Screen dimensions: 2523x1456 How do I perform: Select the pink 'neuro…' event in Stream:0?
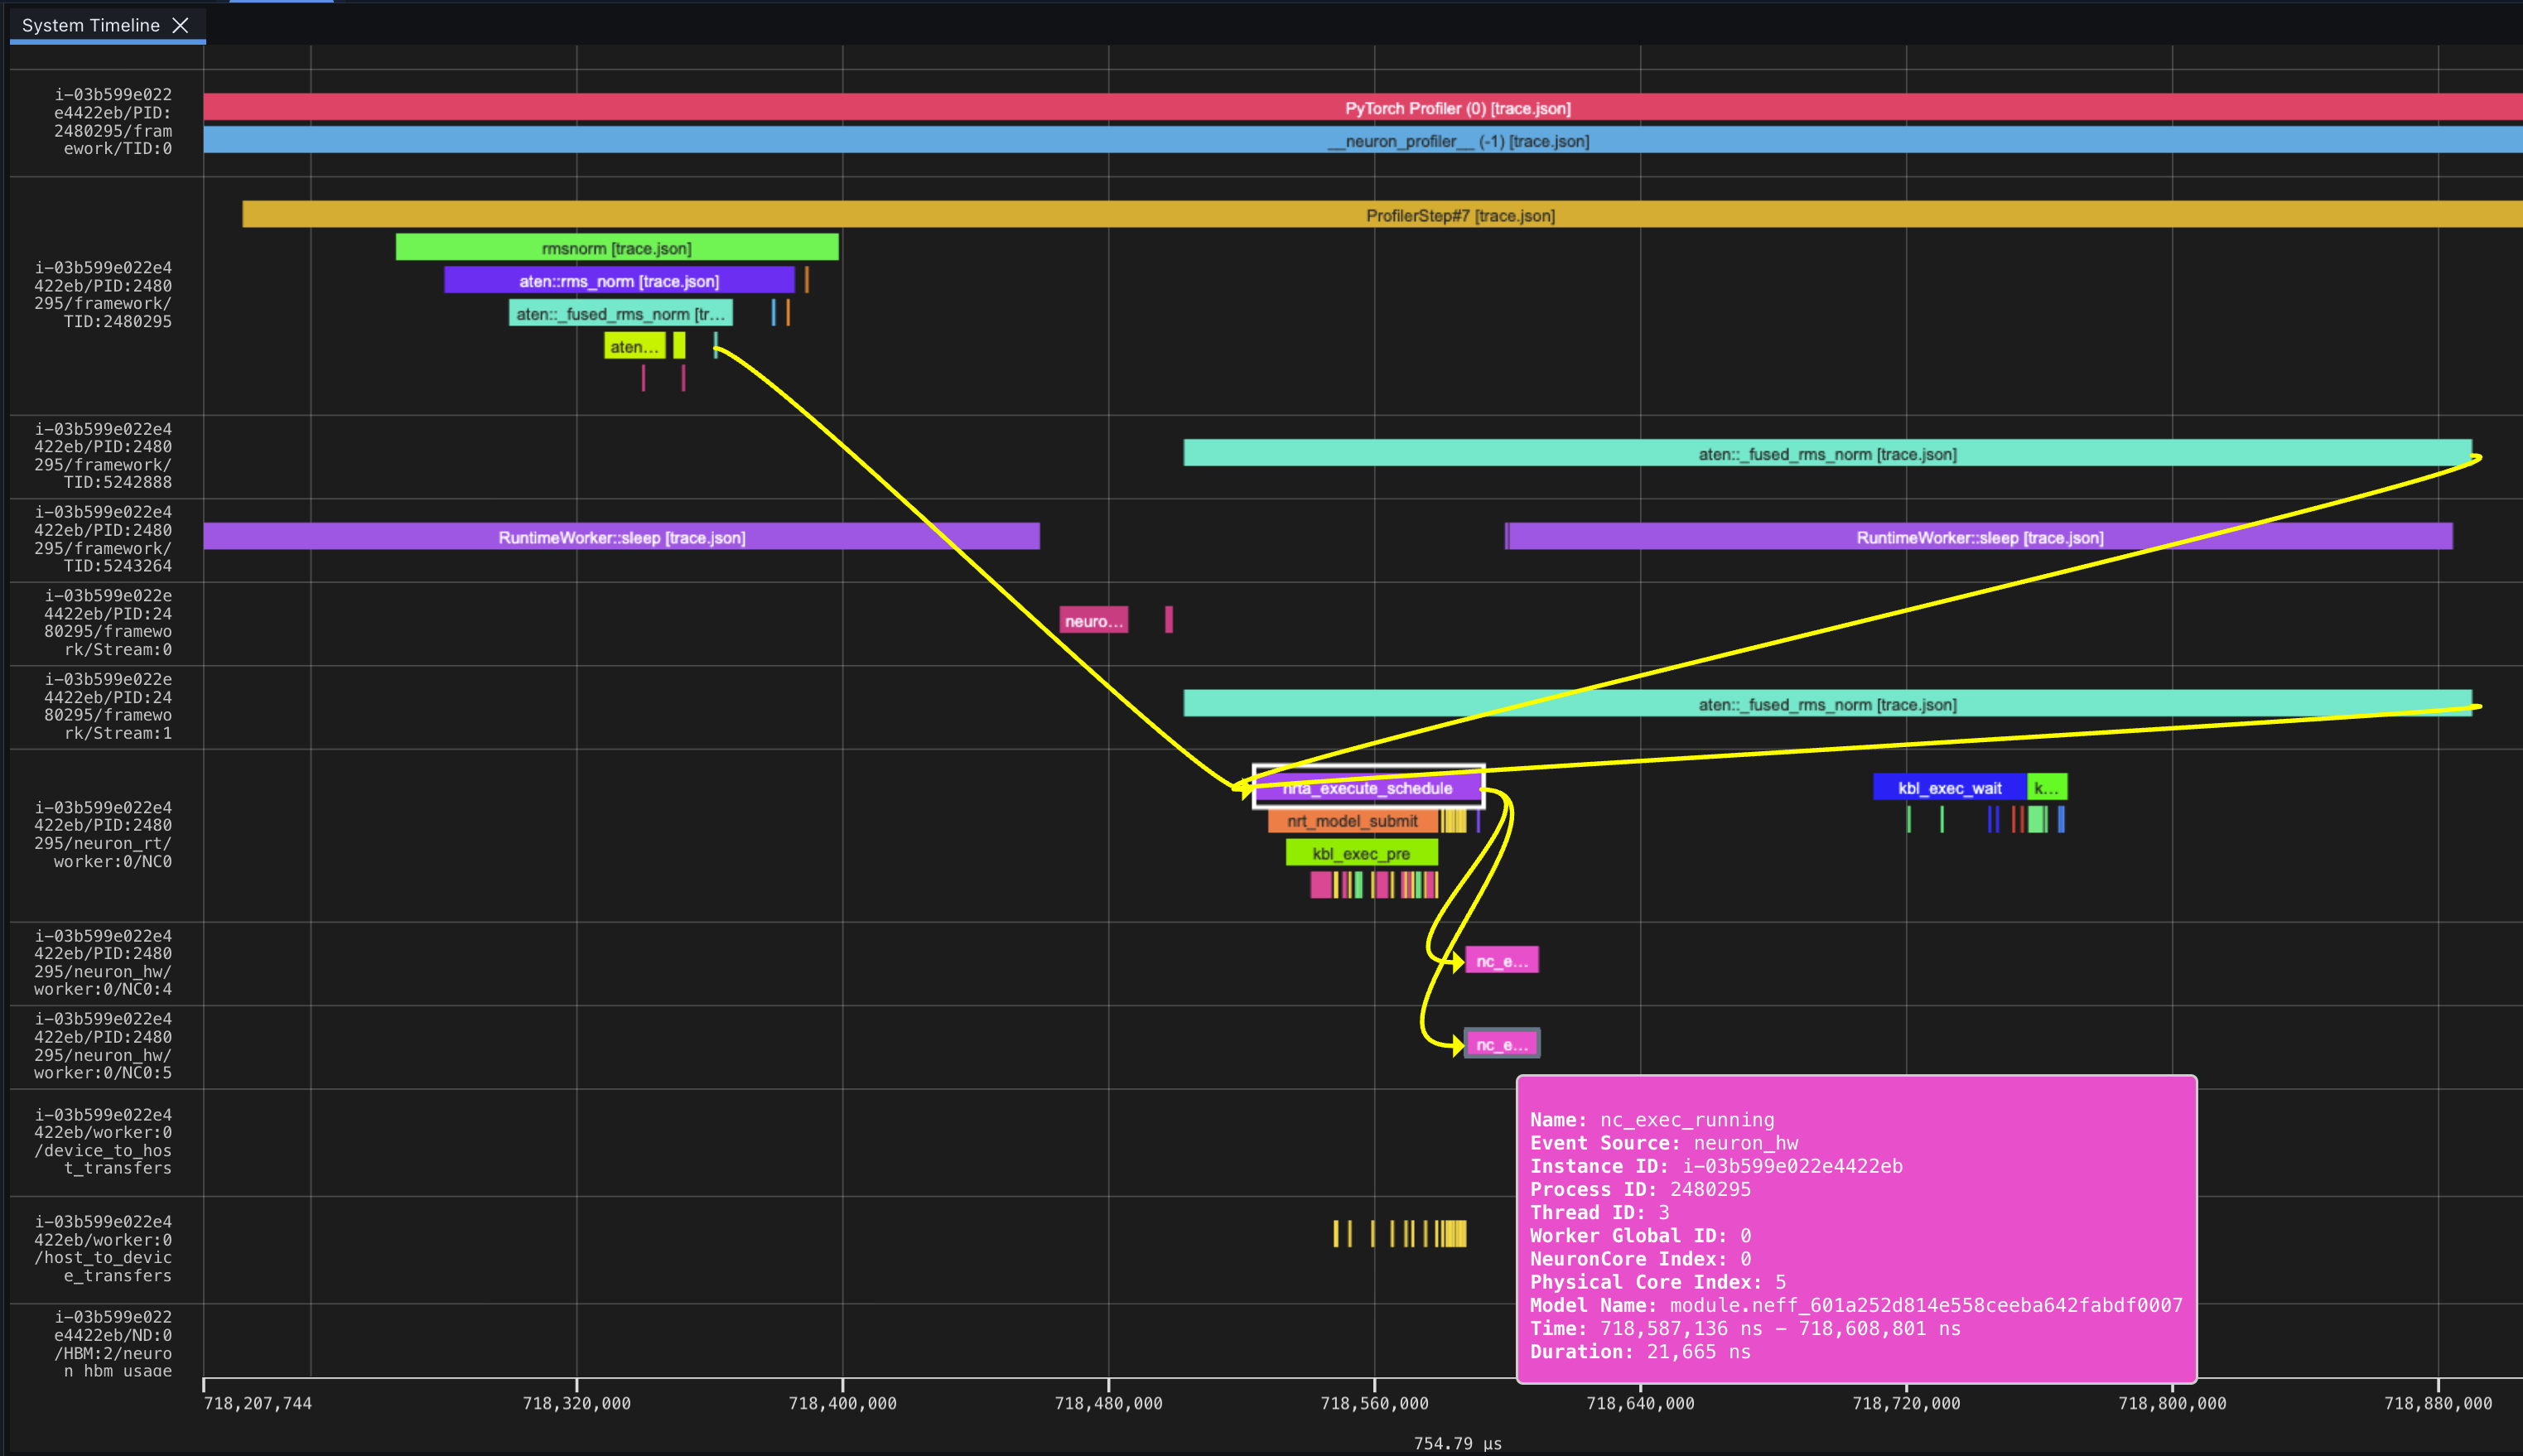(x=1094, y=620)
